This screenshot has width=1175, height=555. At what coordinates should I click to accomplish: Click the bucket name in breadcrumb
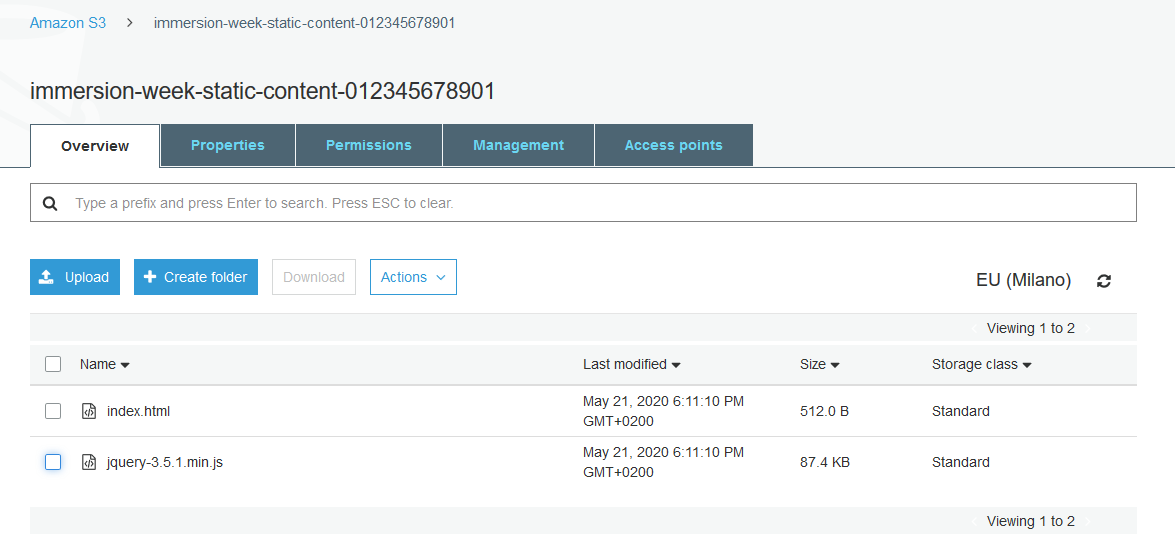click(x=304, y=23)
